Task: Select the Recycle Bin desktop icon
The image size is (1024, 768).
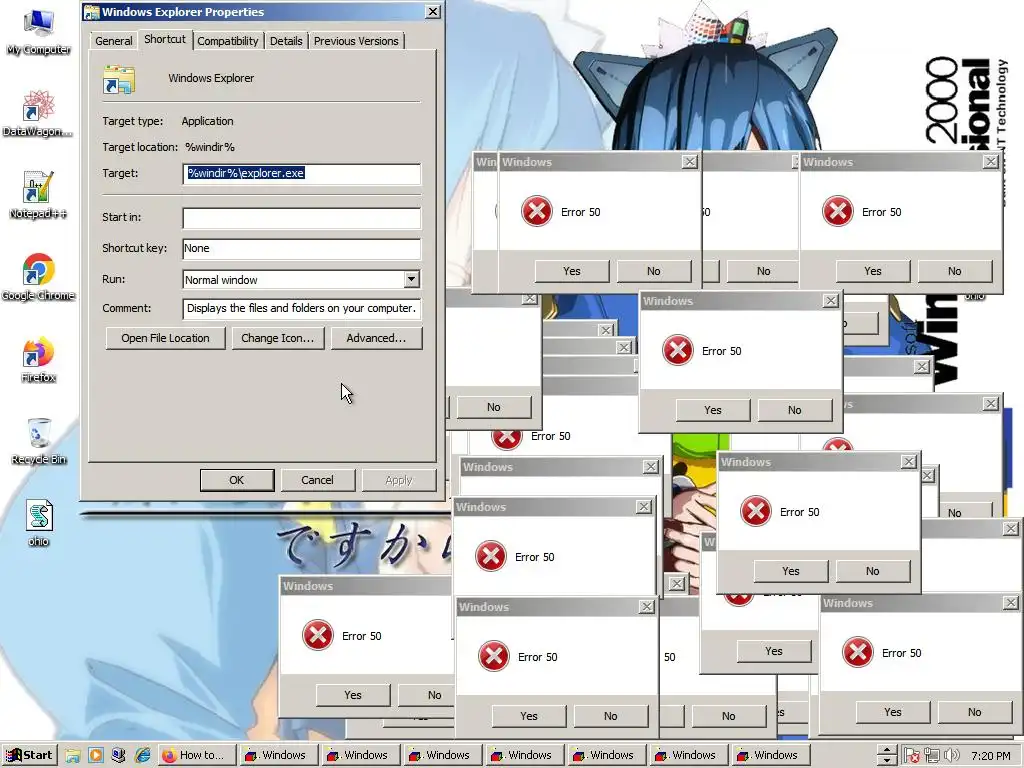Action: (39, 442)
